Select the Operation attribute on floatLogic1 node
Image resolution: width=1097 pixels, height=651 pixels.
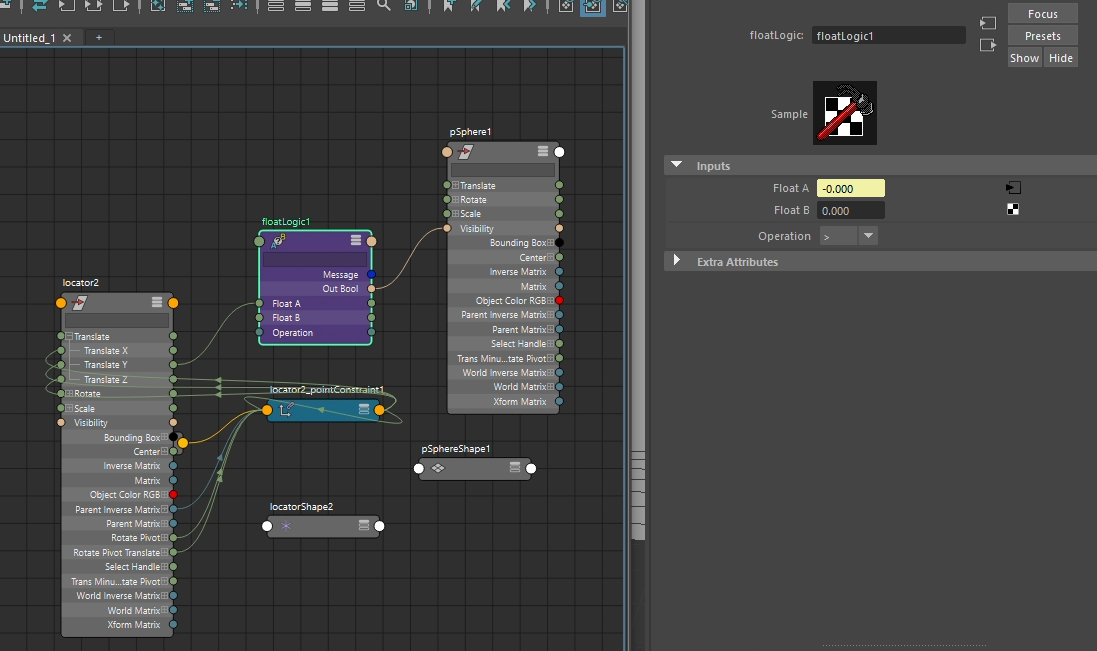point(292,333)
